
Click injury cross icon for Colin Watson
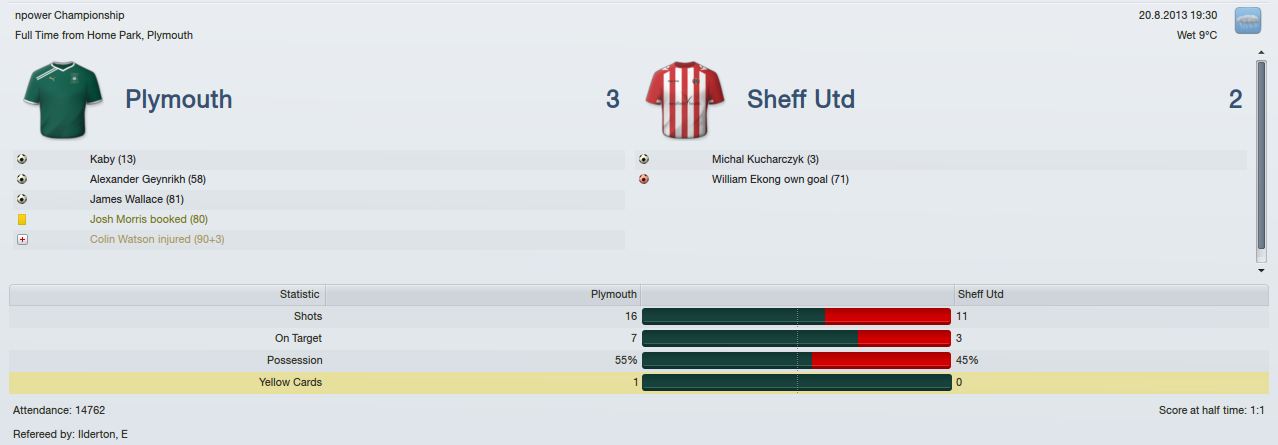tap(22, 239)
